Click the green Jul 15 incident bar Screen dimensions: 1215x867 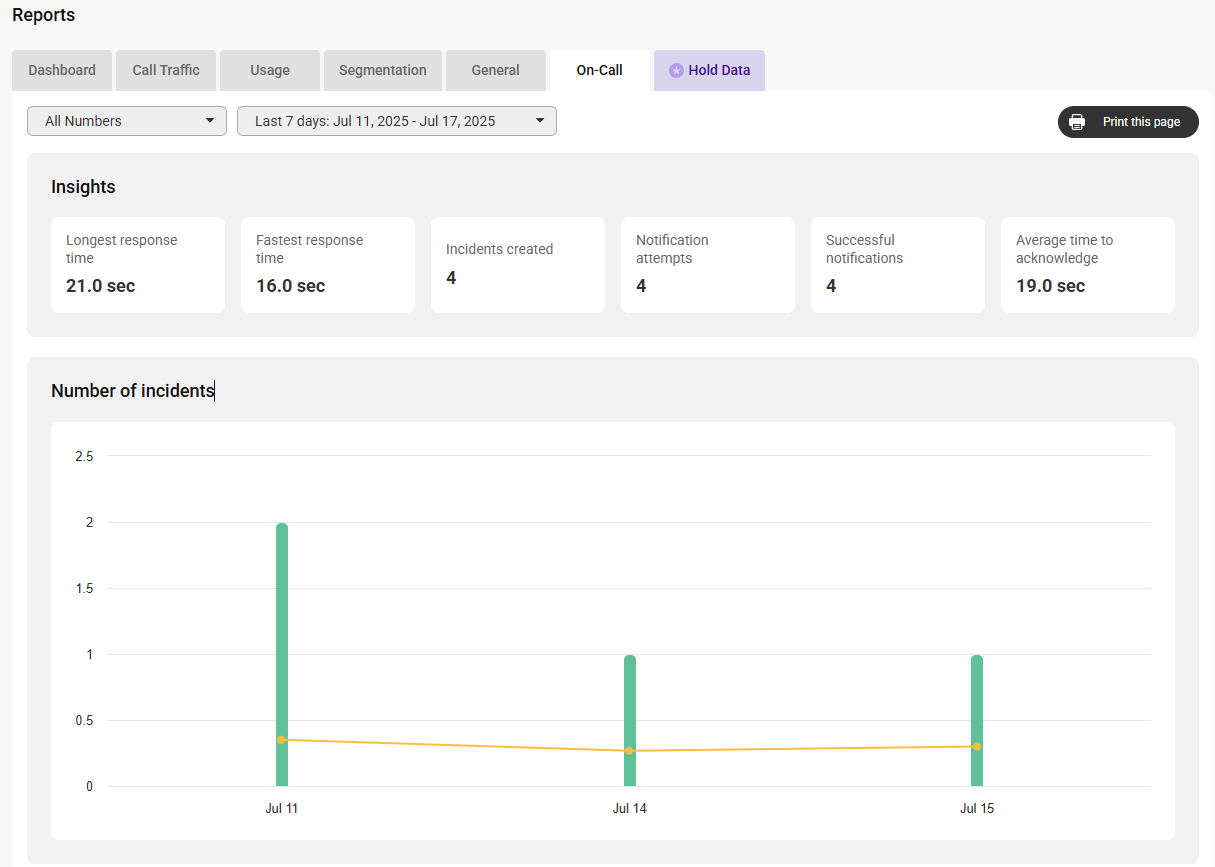coord(977,720)
